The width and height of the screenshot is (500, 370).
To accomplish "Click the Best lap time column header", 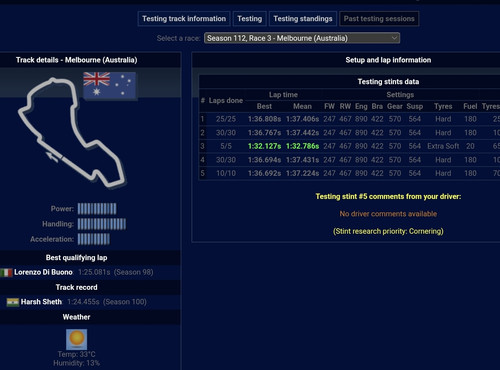I will (264, 106).
